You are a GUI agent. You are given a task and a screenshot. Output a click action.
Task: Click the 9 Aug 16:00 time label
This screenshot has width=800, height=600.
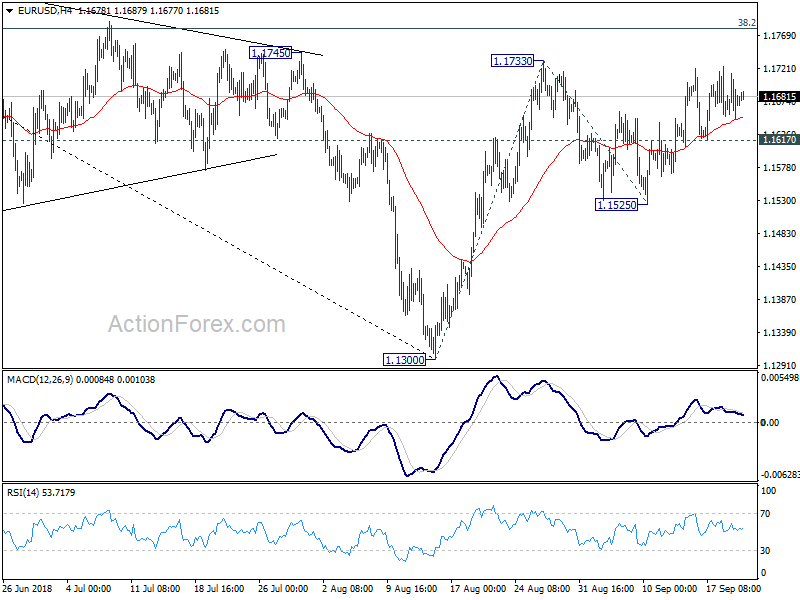coord(411,589)
